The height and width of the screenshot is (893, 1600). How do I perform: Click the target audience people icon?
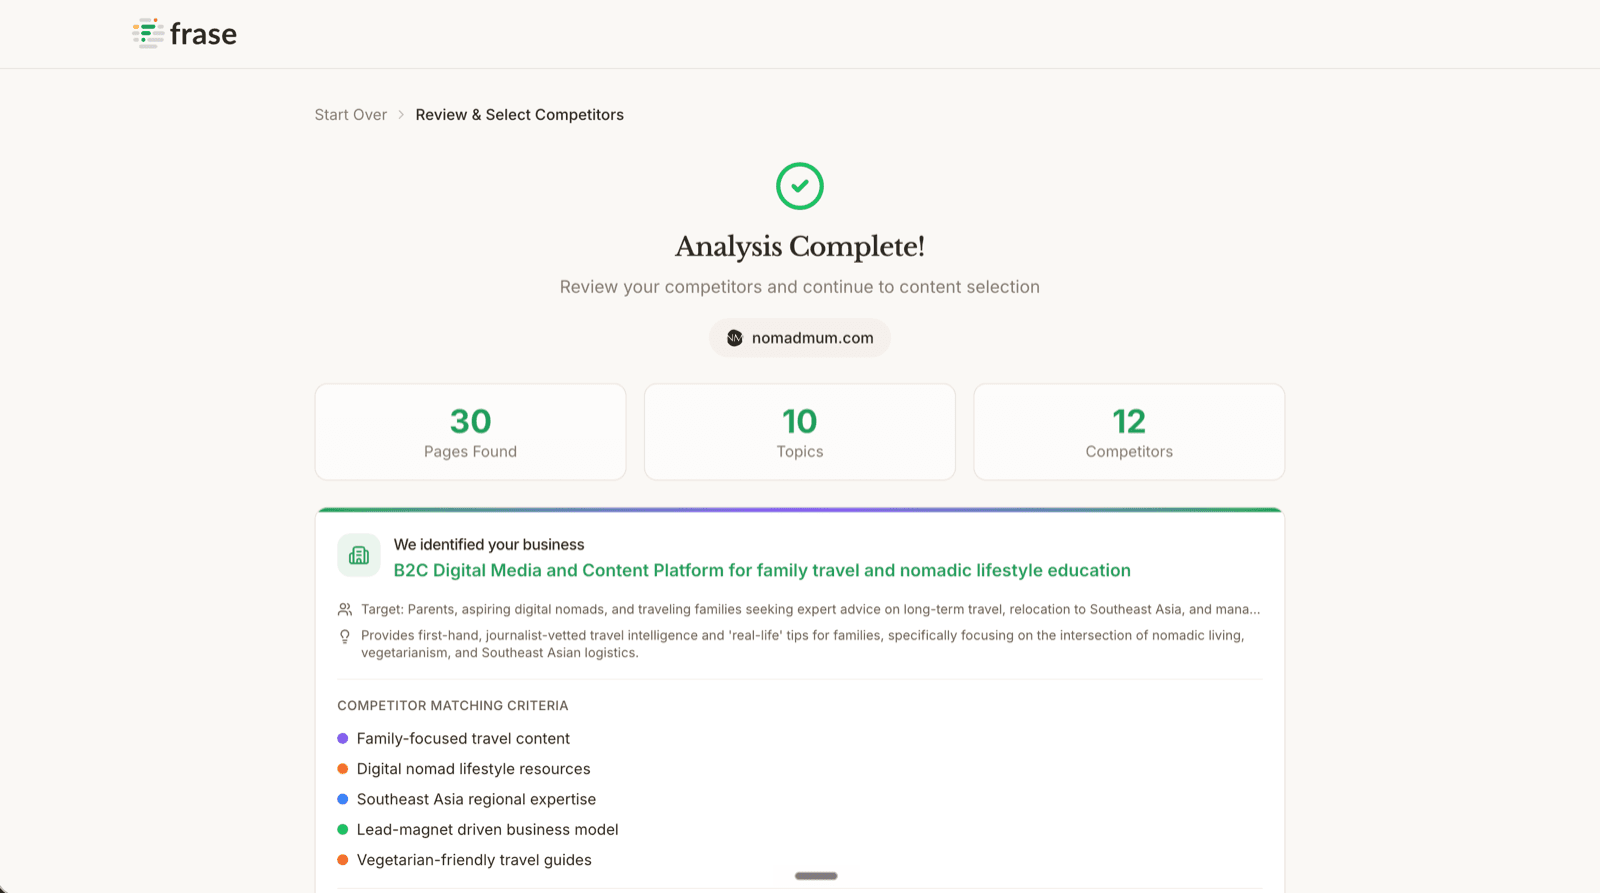pos(345,609)
